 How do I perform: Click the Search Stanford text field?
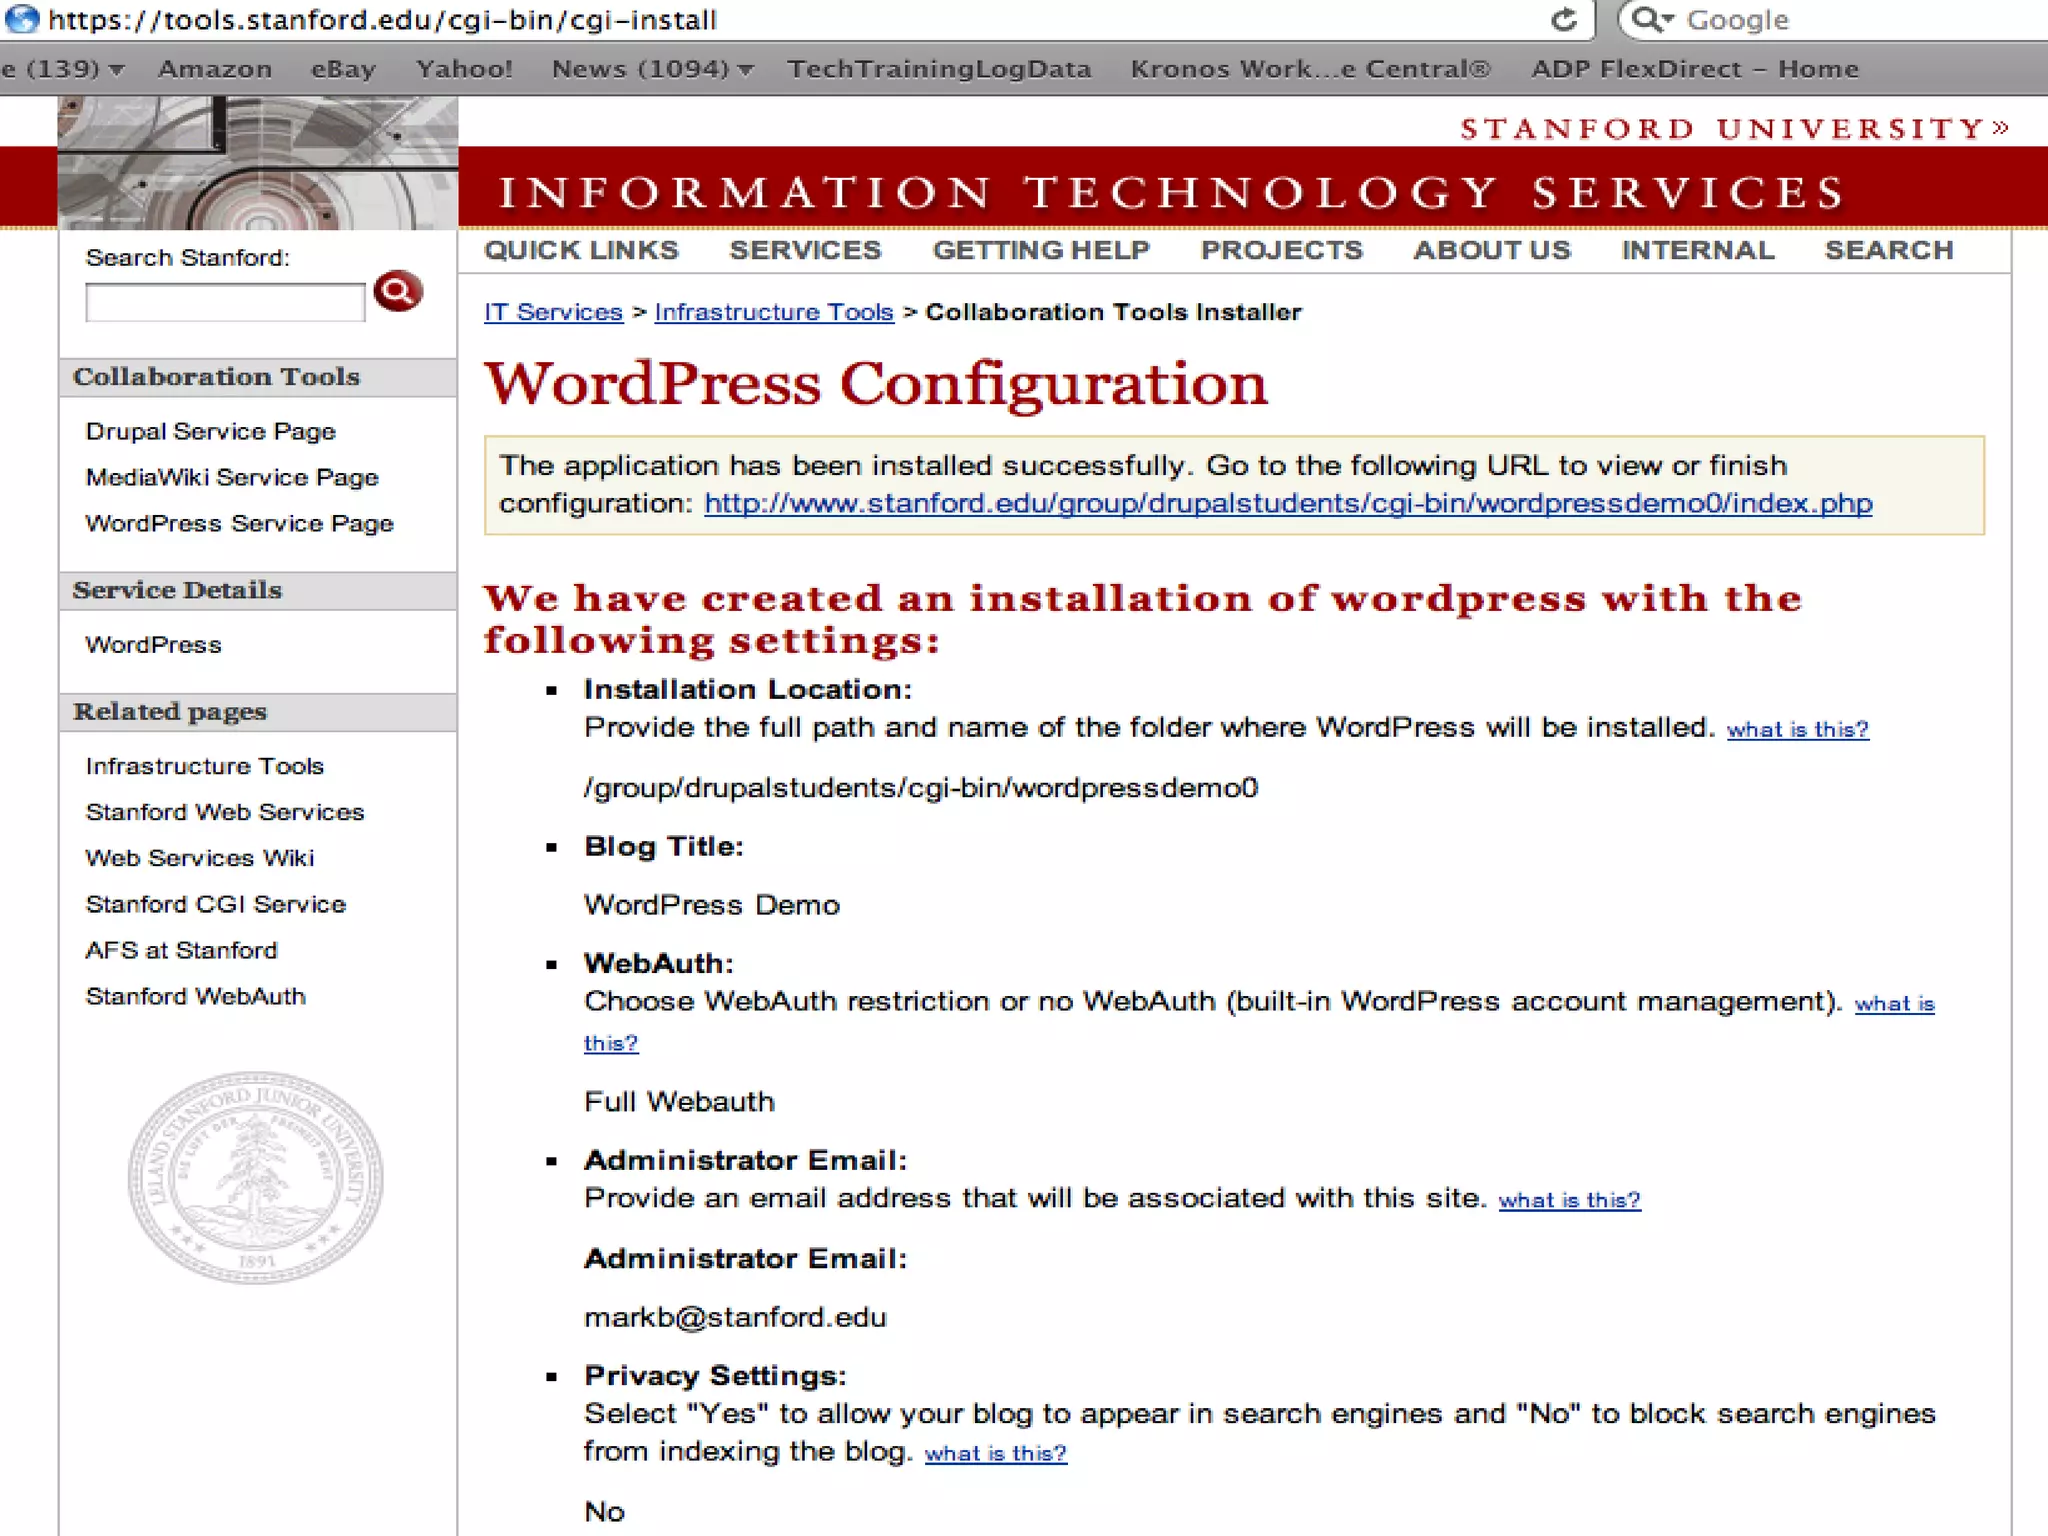(x=225, y=302)
